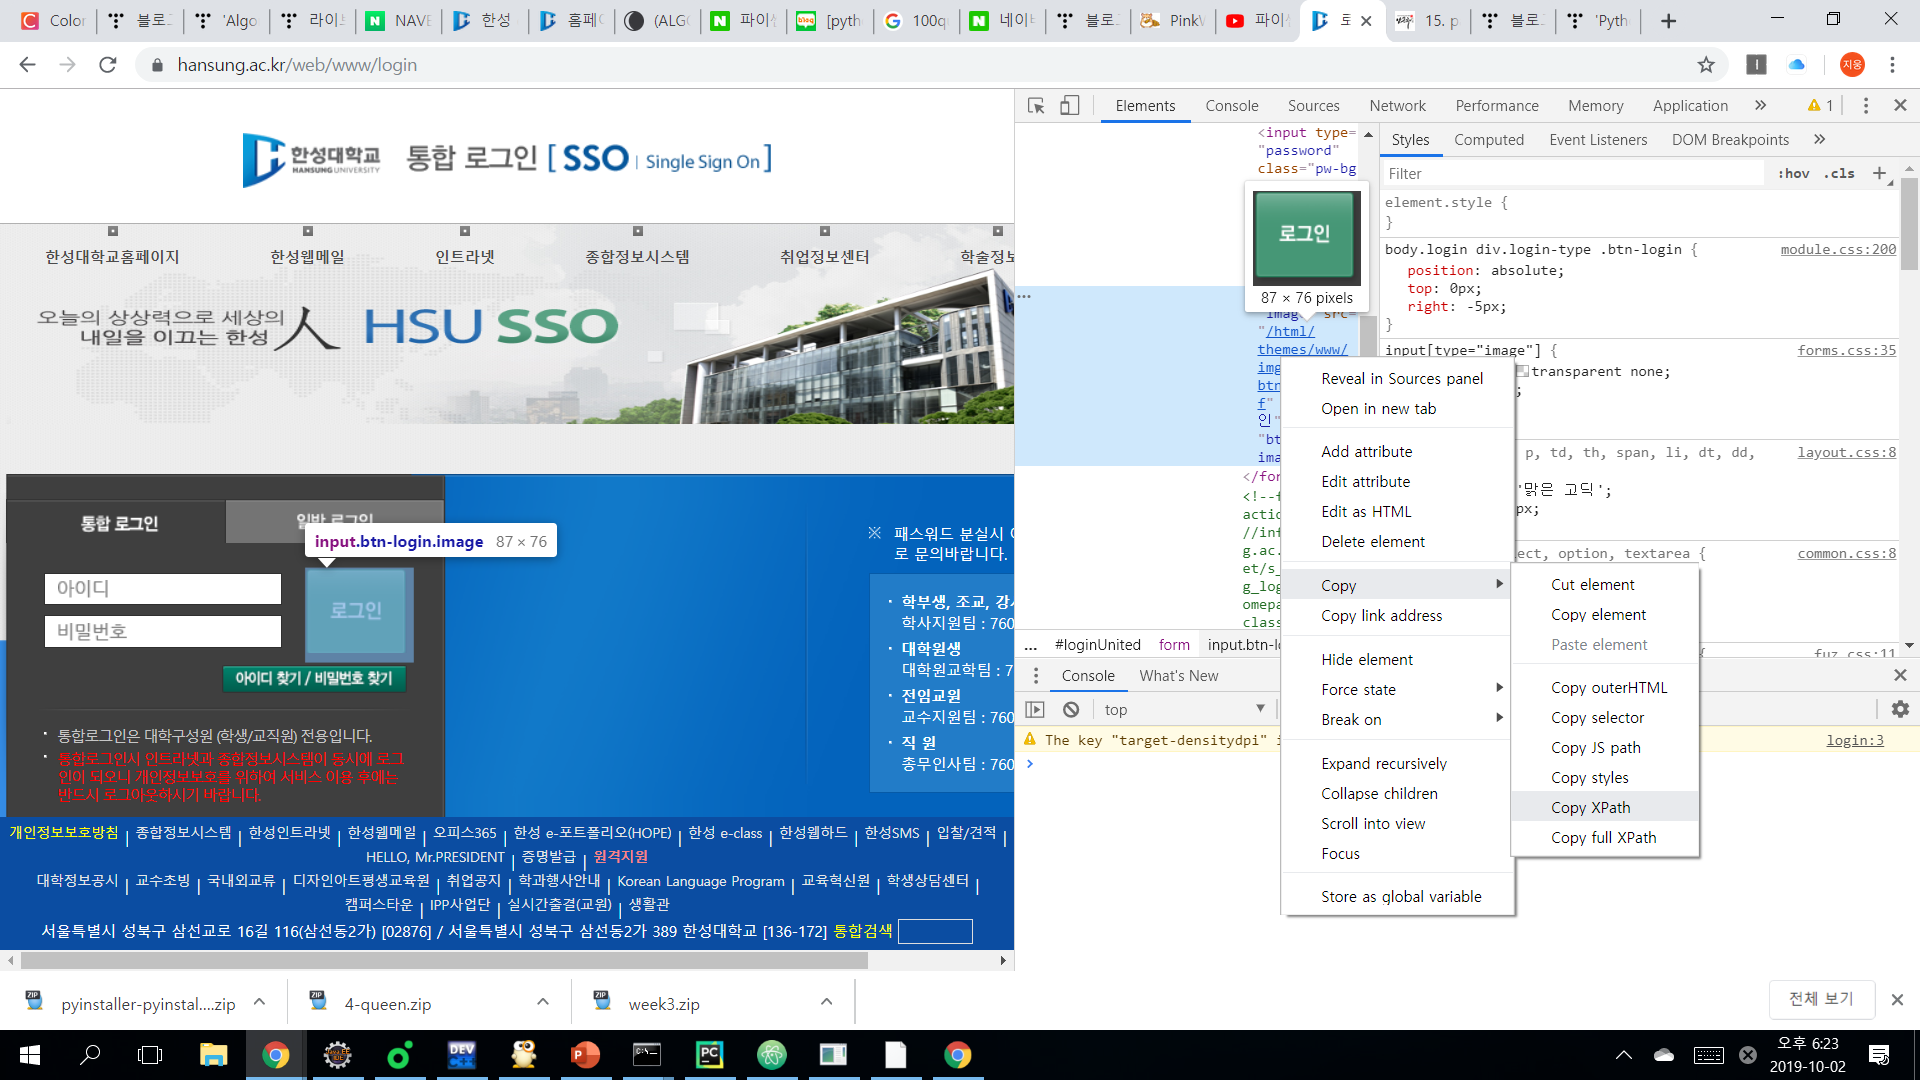1920x1080 pixels.
Task: Click the 통합검색 search box
Action: click(x=935, y=931)
